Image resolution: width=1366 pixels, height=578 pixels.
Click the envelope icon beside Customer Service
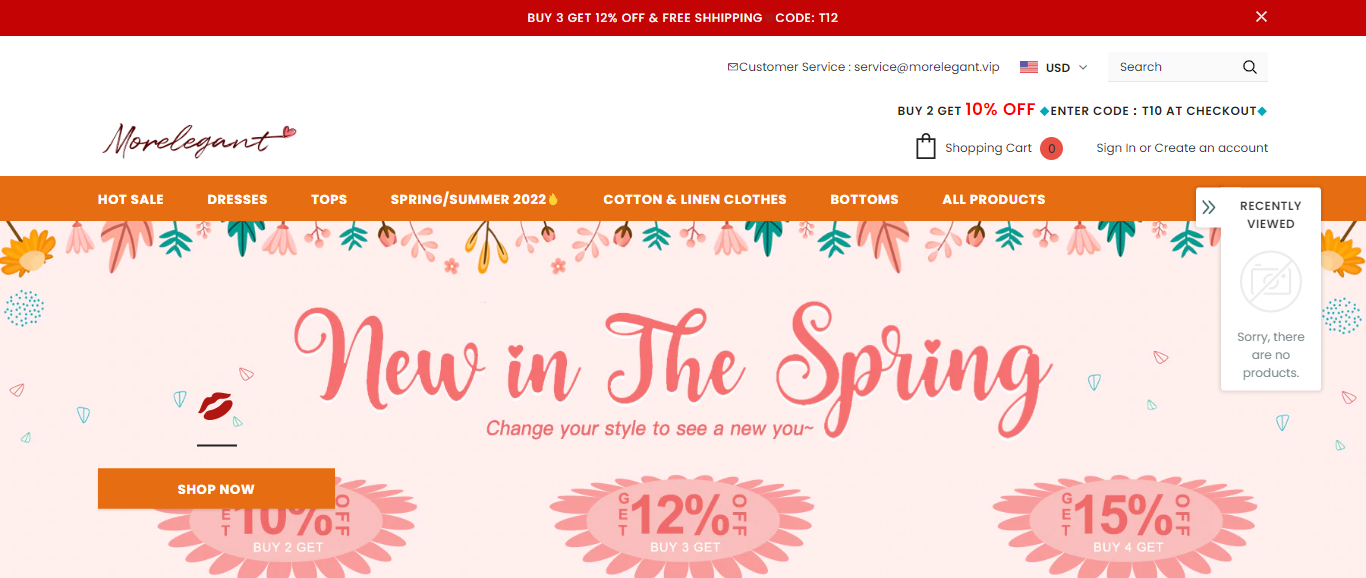click(x=733, y=67)
